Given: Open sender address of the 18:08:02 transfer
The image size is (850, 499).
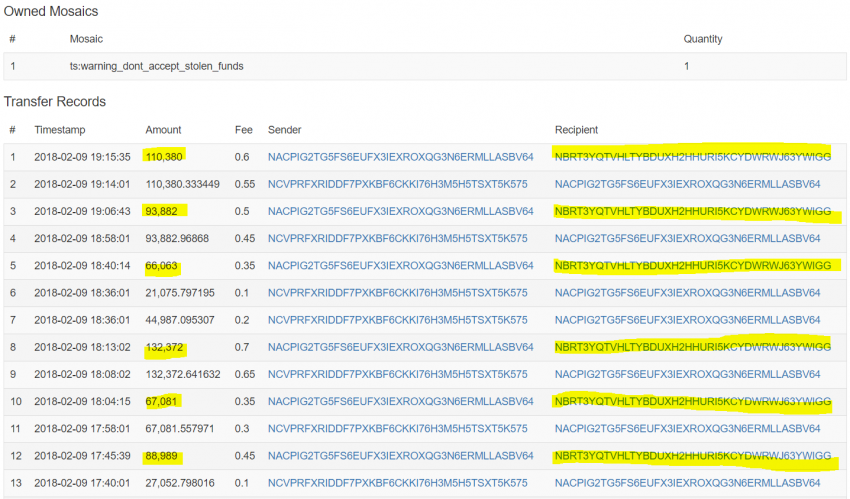Looking at the screenshot, I should tap(397, 374).
